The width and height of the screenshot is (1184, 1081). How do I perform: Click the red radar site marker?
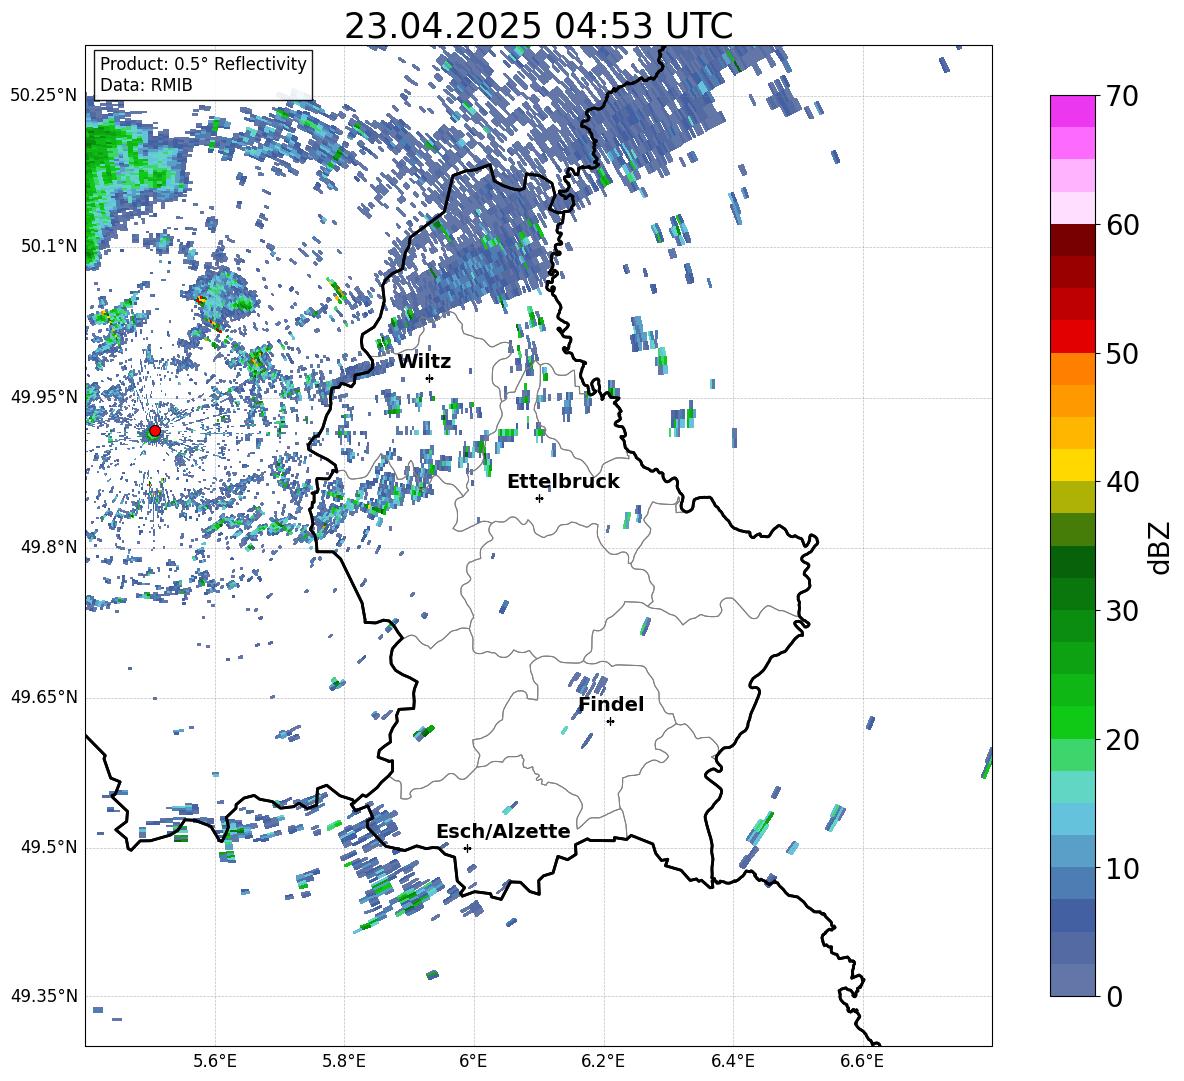tap(155, 431)
